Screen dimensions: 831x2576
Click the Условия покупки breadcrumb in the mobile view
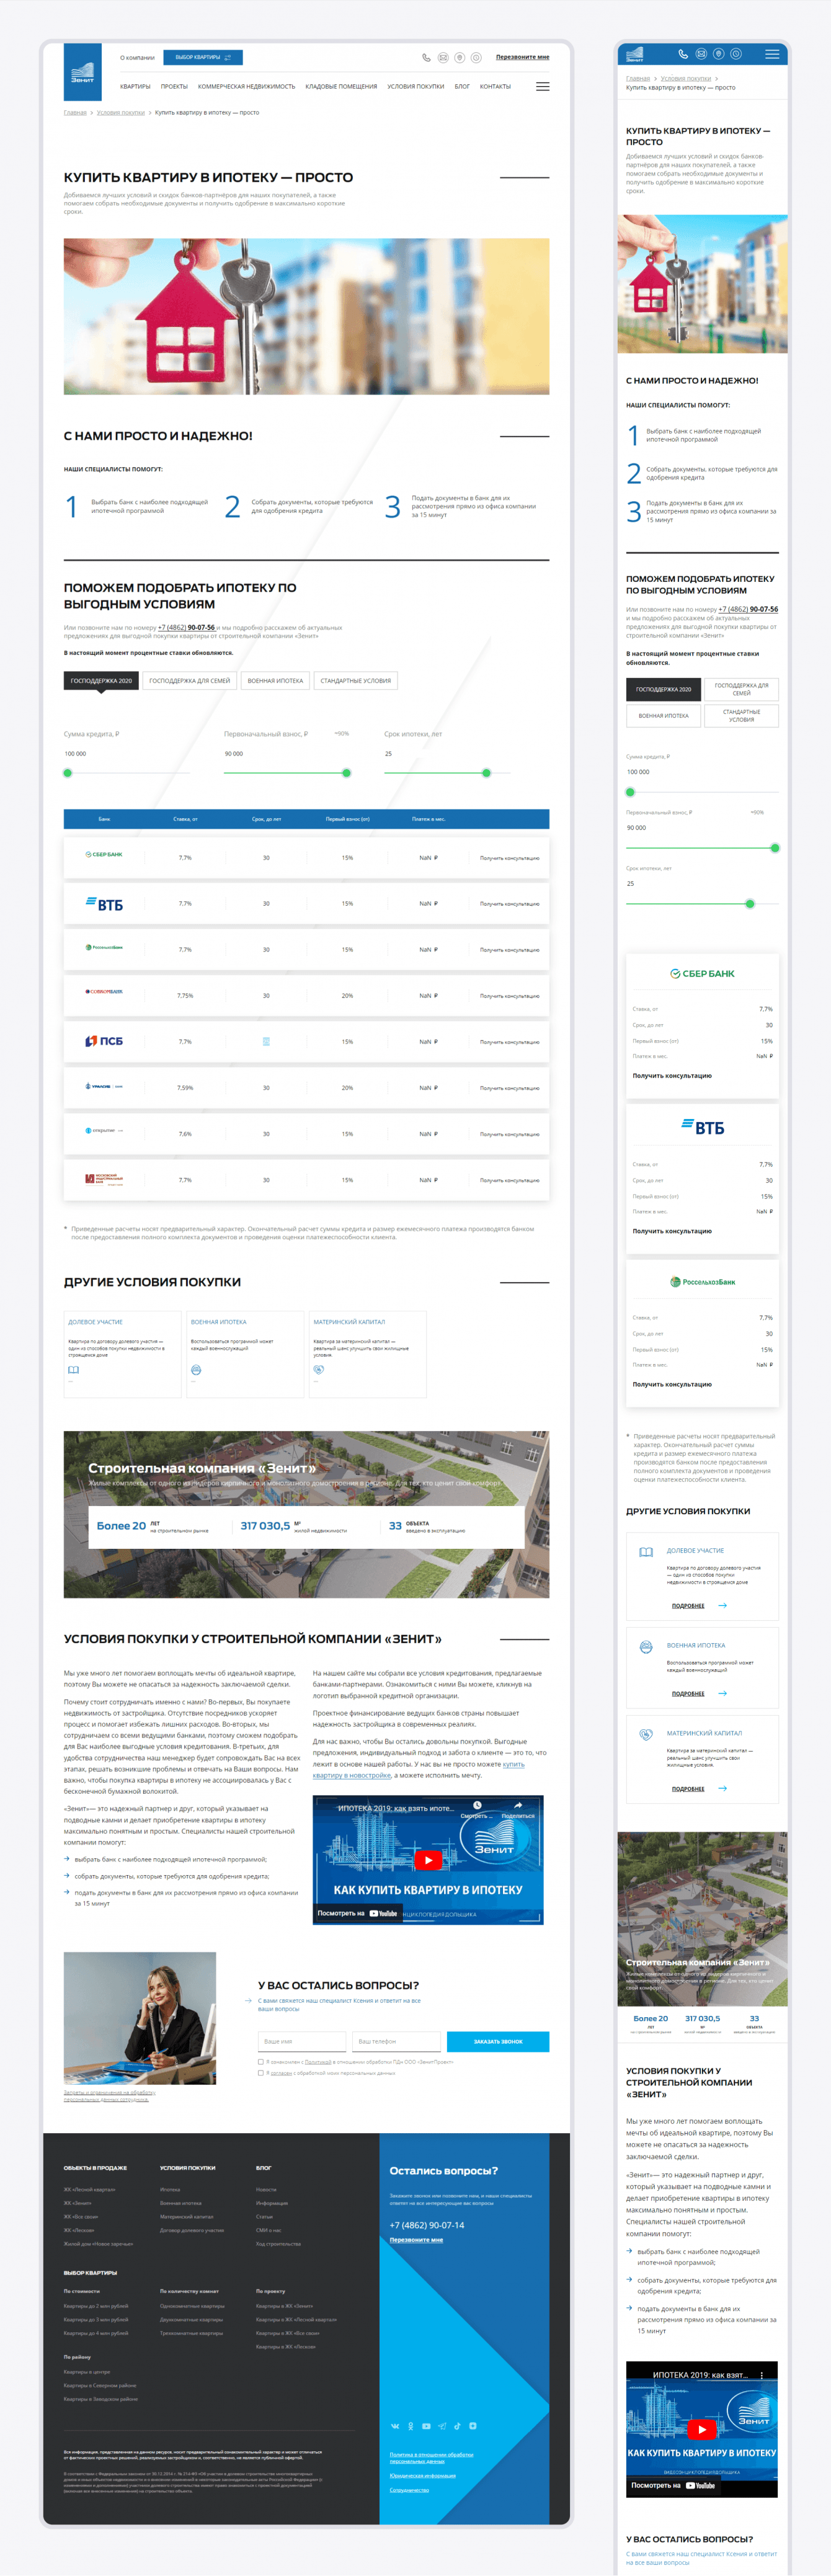point(685,78)
